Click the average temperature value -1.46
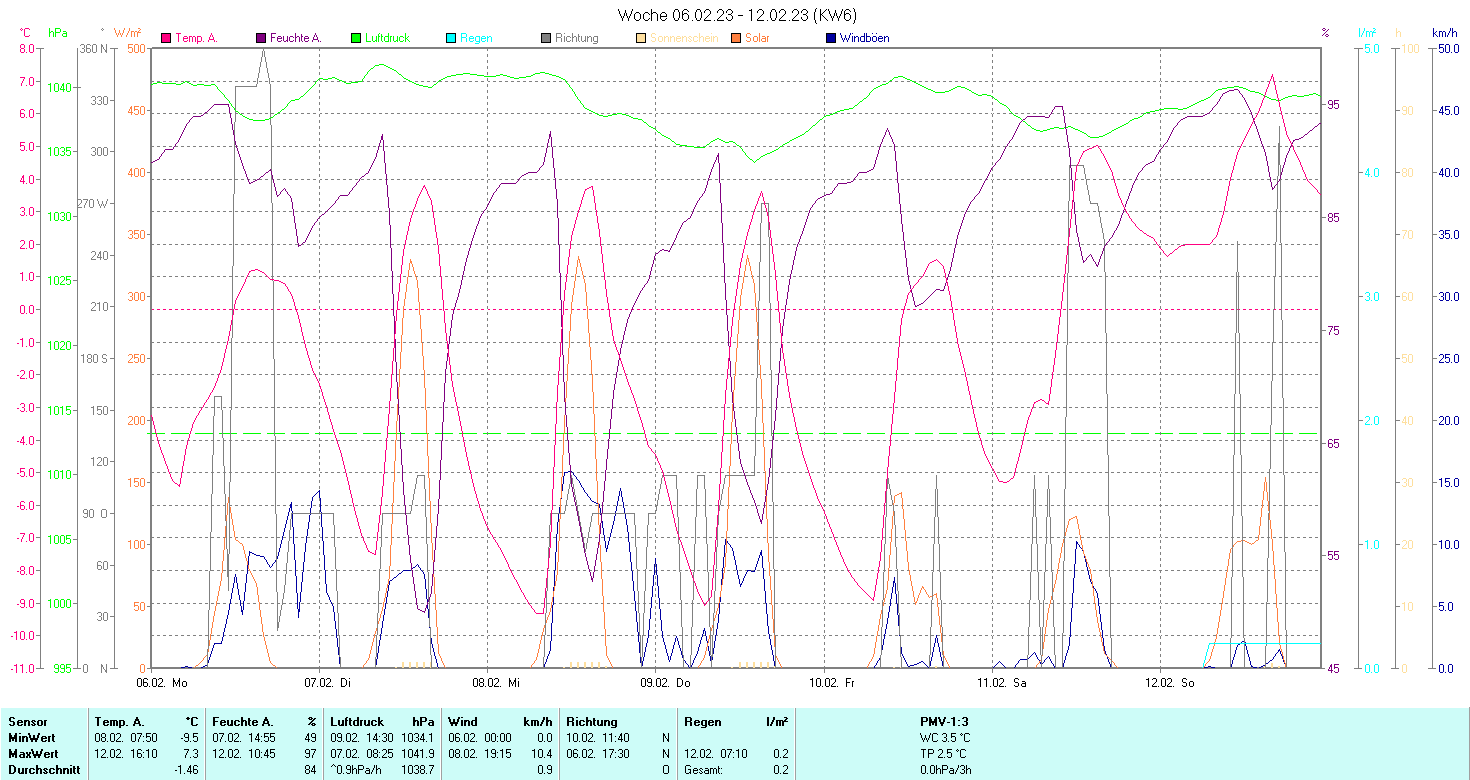 click(185, 769)
